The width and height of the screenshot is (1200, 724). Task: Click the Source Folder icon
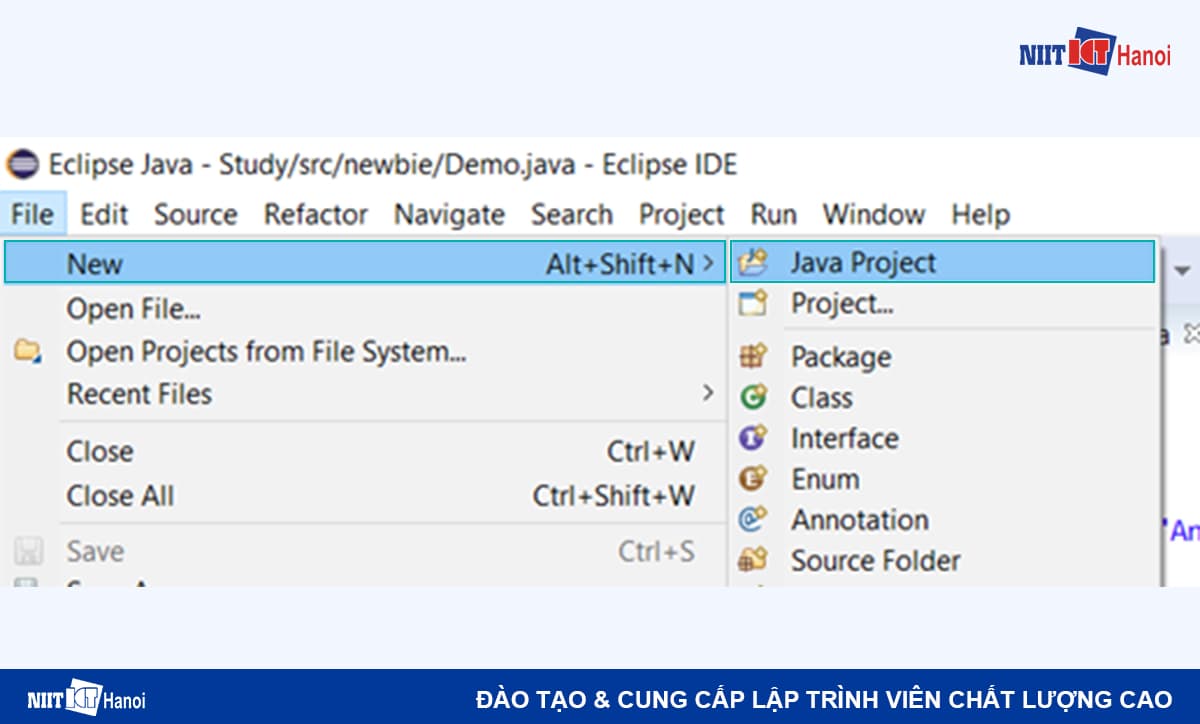coord(753,560)
